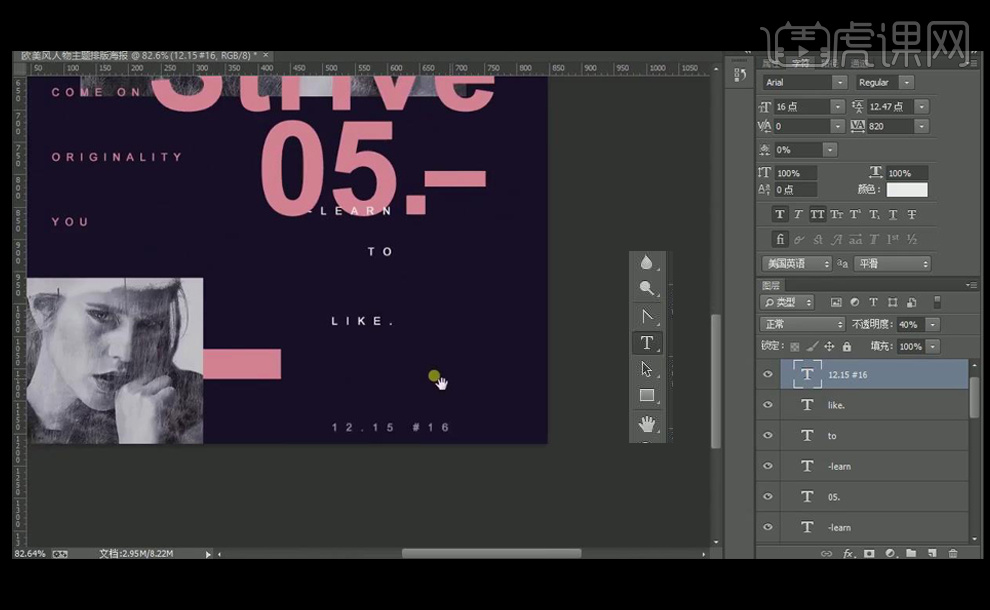The height and width of the screenshot is (610, 990).
Task: Hide the '12.15 #16' text layer
Action: pyautogui.click(x=768, y=374)
